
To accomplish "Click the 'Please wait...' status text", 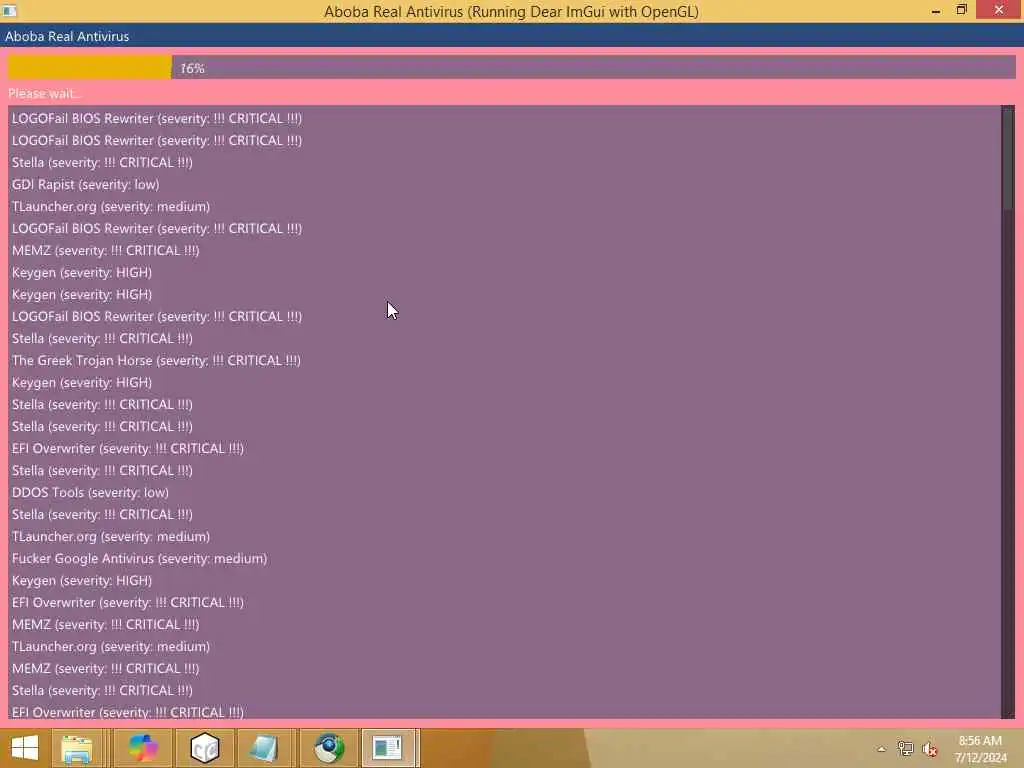I will pyautogui.click(x=44, y=93).
